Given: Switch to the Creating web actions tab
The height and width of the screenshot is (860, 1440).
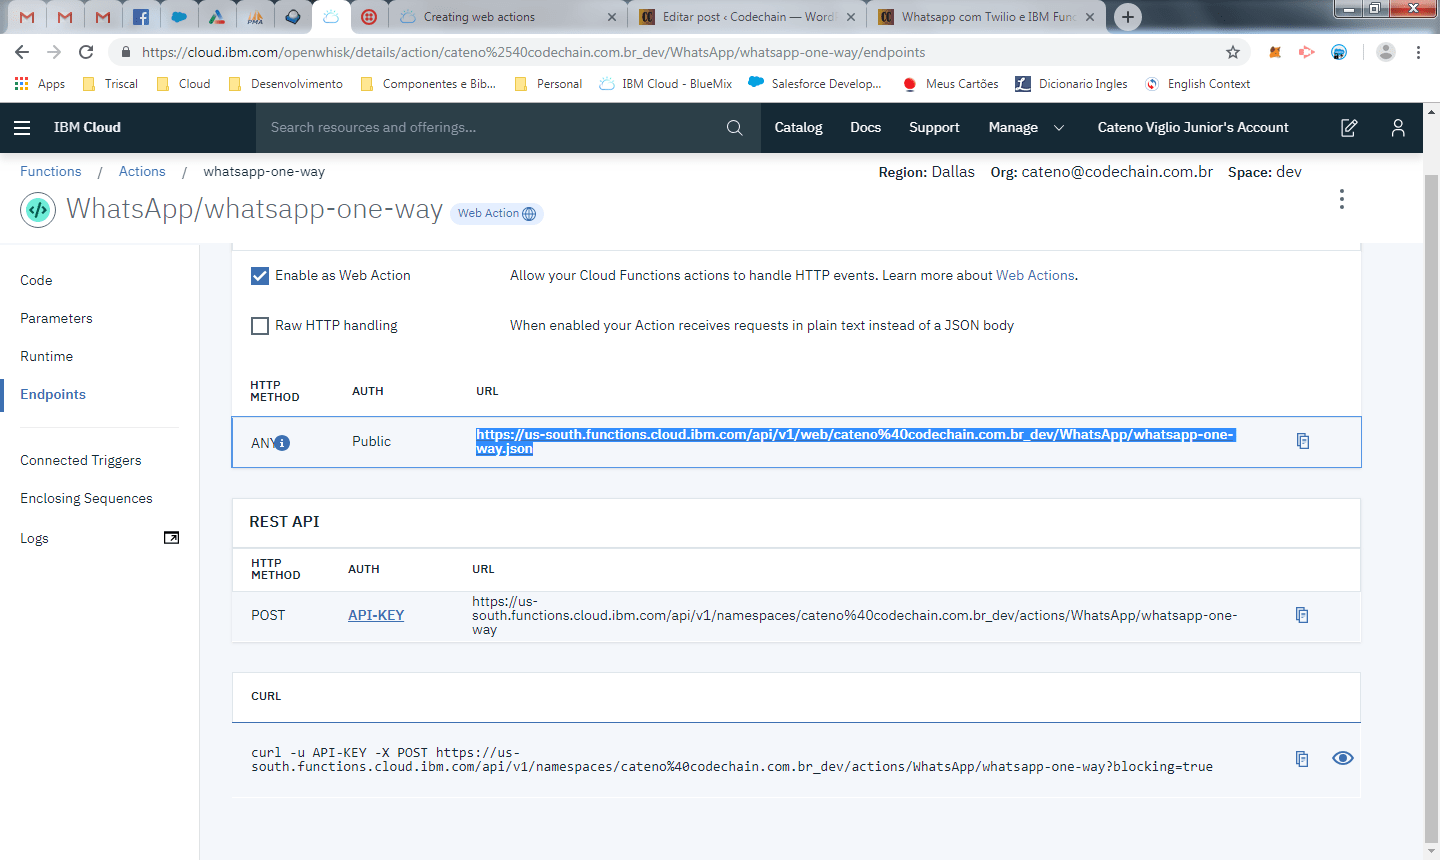Looking at the screenshot, I should pos(507,17).
